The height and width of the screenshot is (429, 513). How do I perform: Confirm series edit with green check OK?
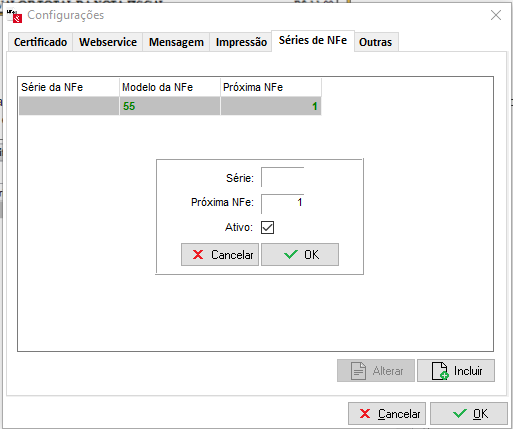(x=300, y=255)
